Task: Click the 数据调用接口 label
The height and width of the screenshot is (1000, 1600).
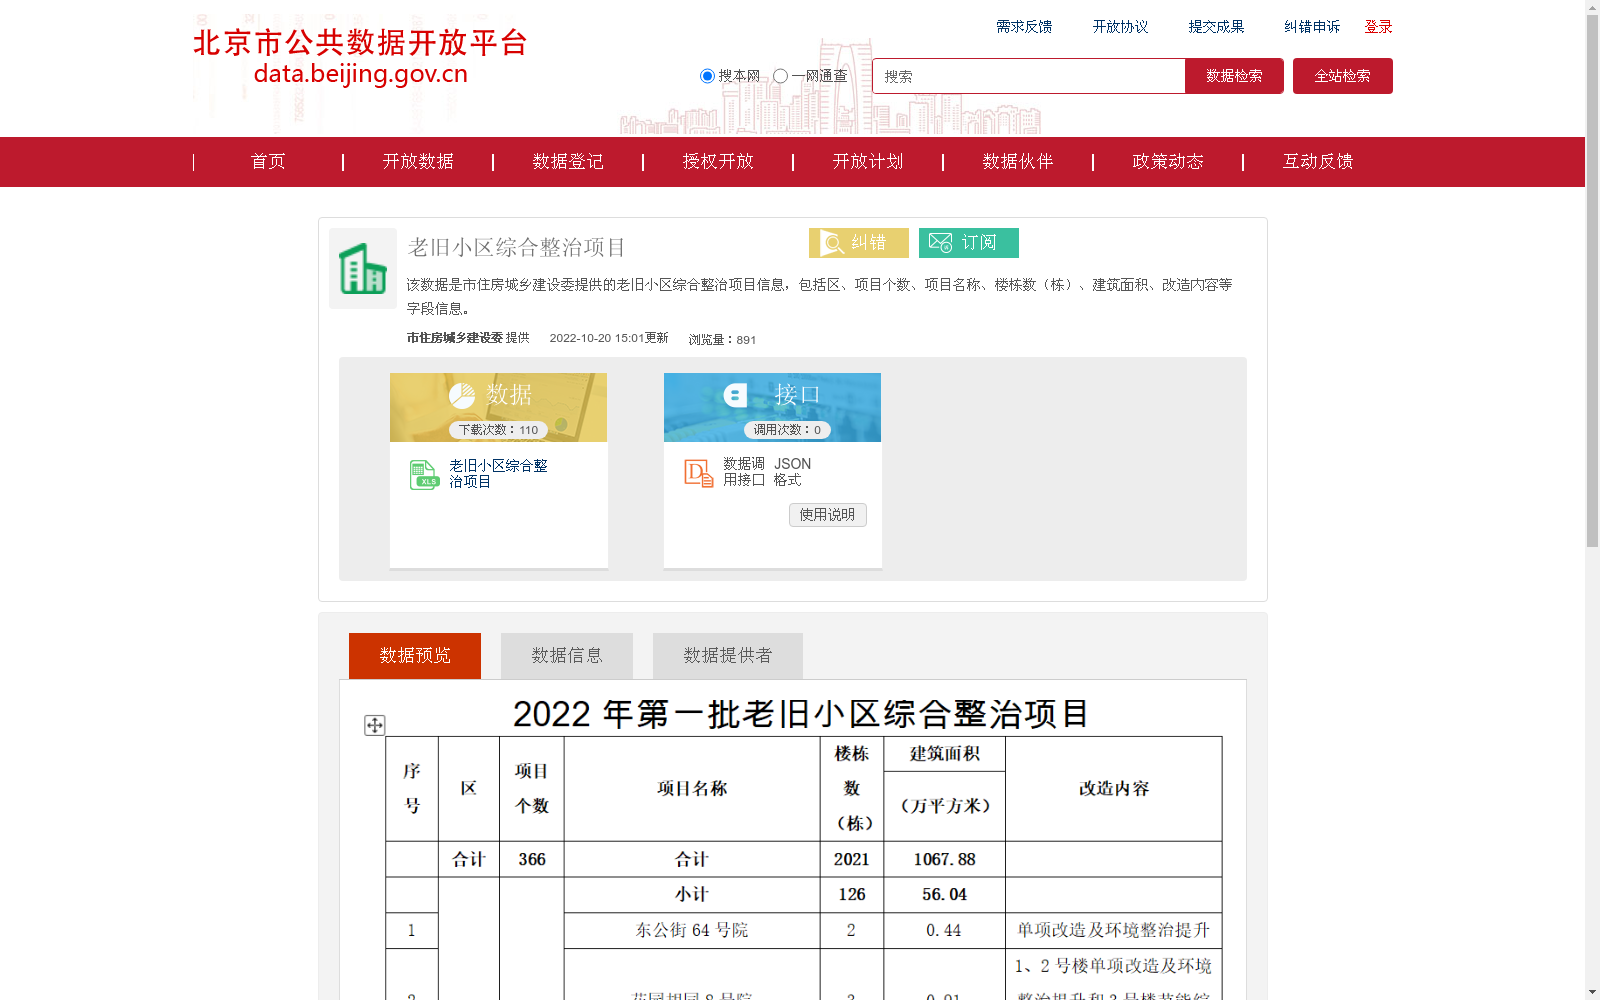Action: (744, 472)
